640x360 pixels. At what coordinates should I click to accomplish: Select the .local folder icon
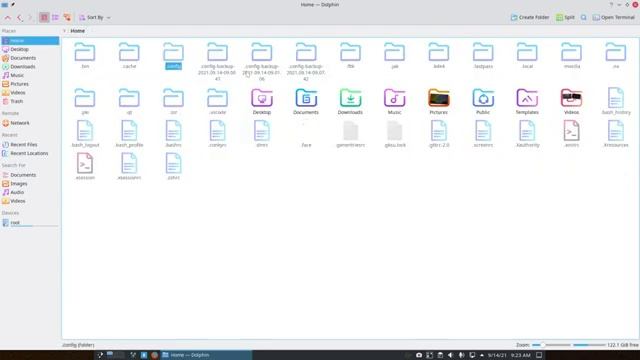(x=527, y=52)
